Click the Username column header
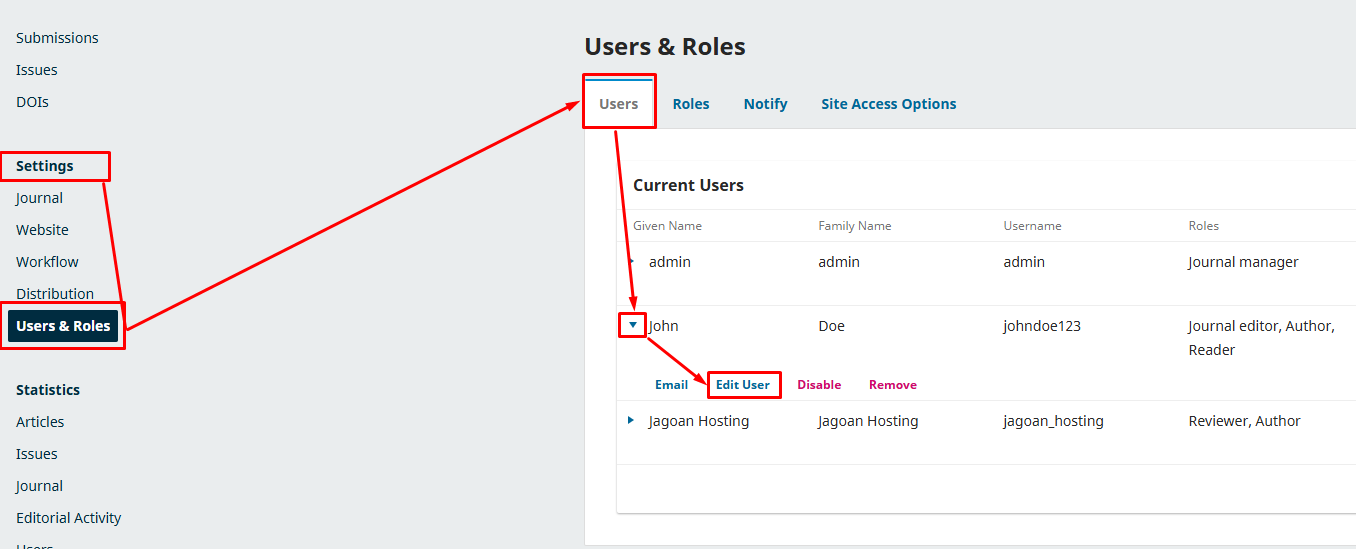Viewport: 1356px width, 549px height. point(1032,226)
